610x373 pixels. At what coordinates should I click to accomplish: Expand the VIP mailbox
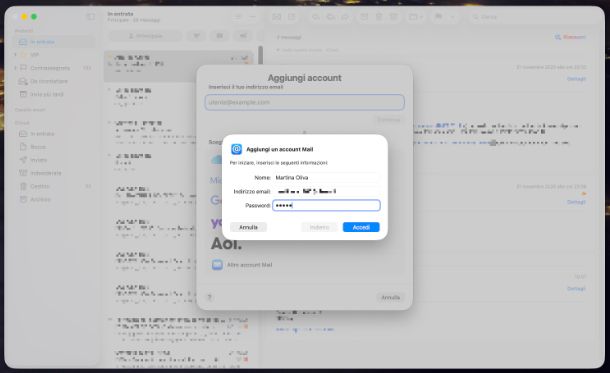pyautogui.click(x=15, y=55)
